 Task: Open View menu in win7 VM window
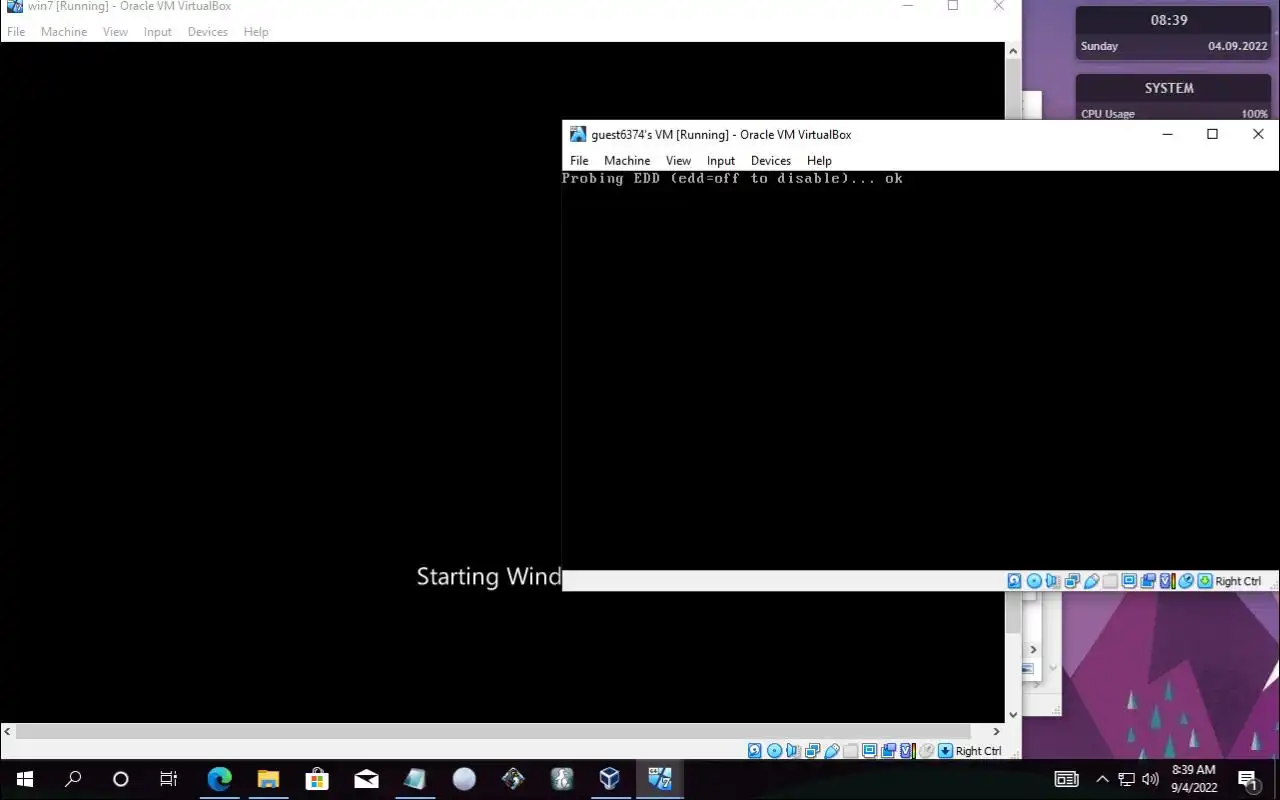point(115,32)
